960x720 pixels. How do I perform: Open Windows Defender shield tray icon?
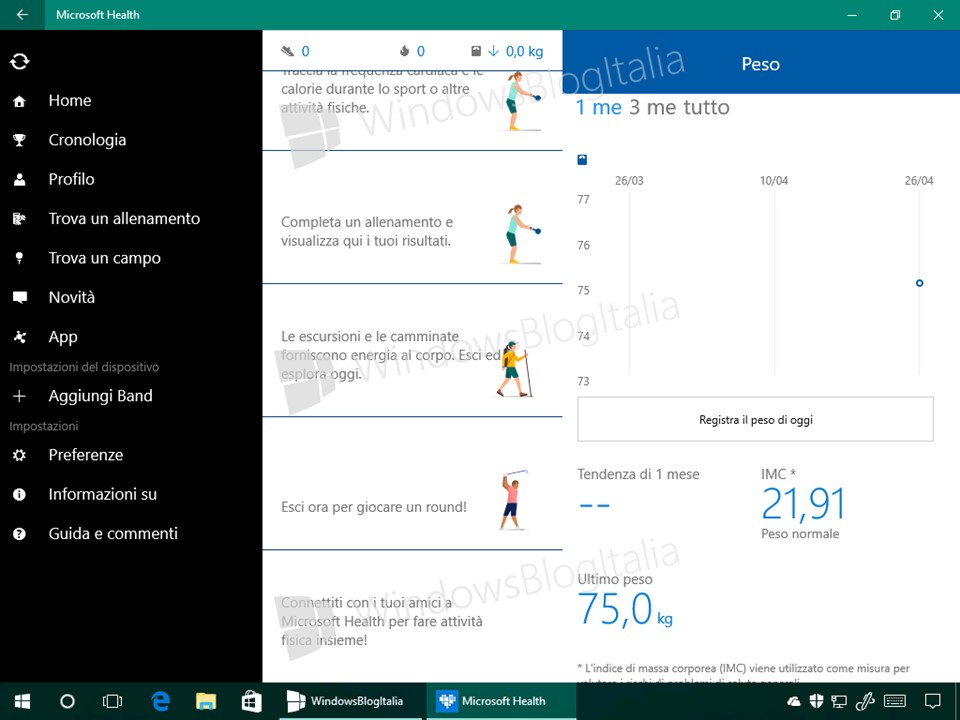coord(816,701)
